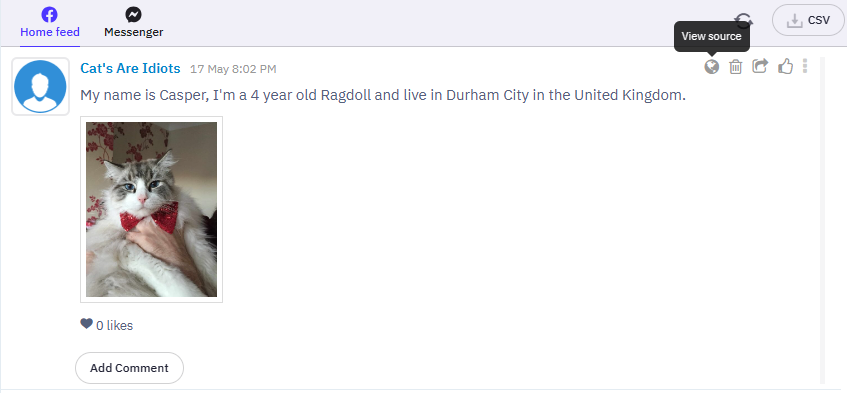
Task: Open the Messenger tab
Action: tap(133, 23)
